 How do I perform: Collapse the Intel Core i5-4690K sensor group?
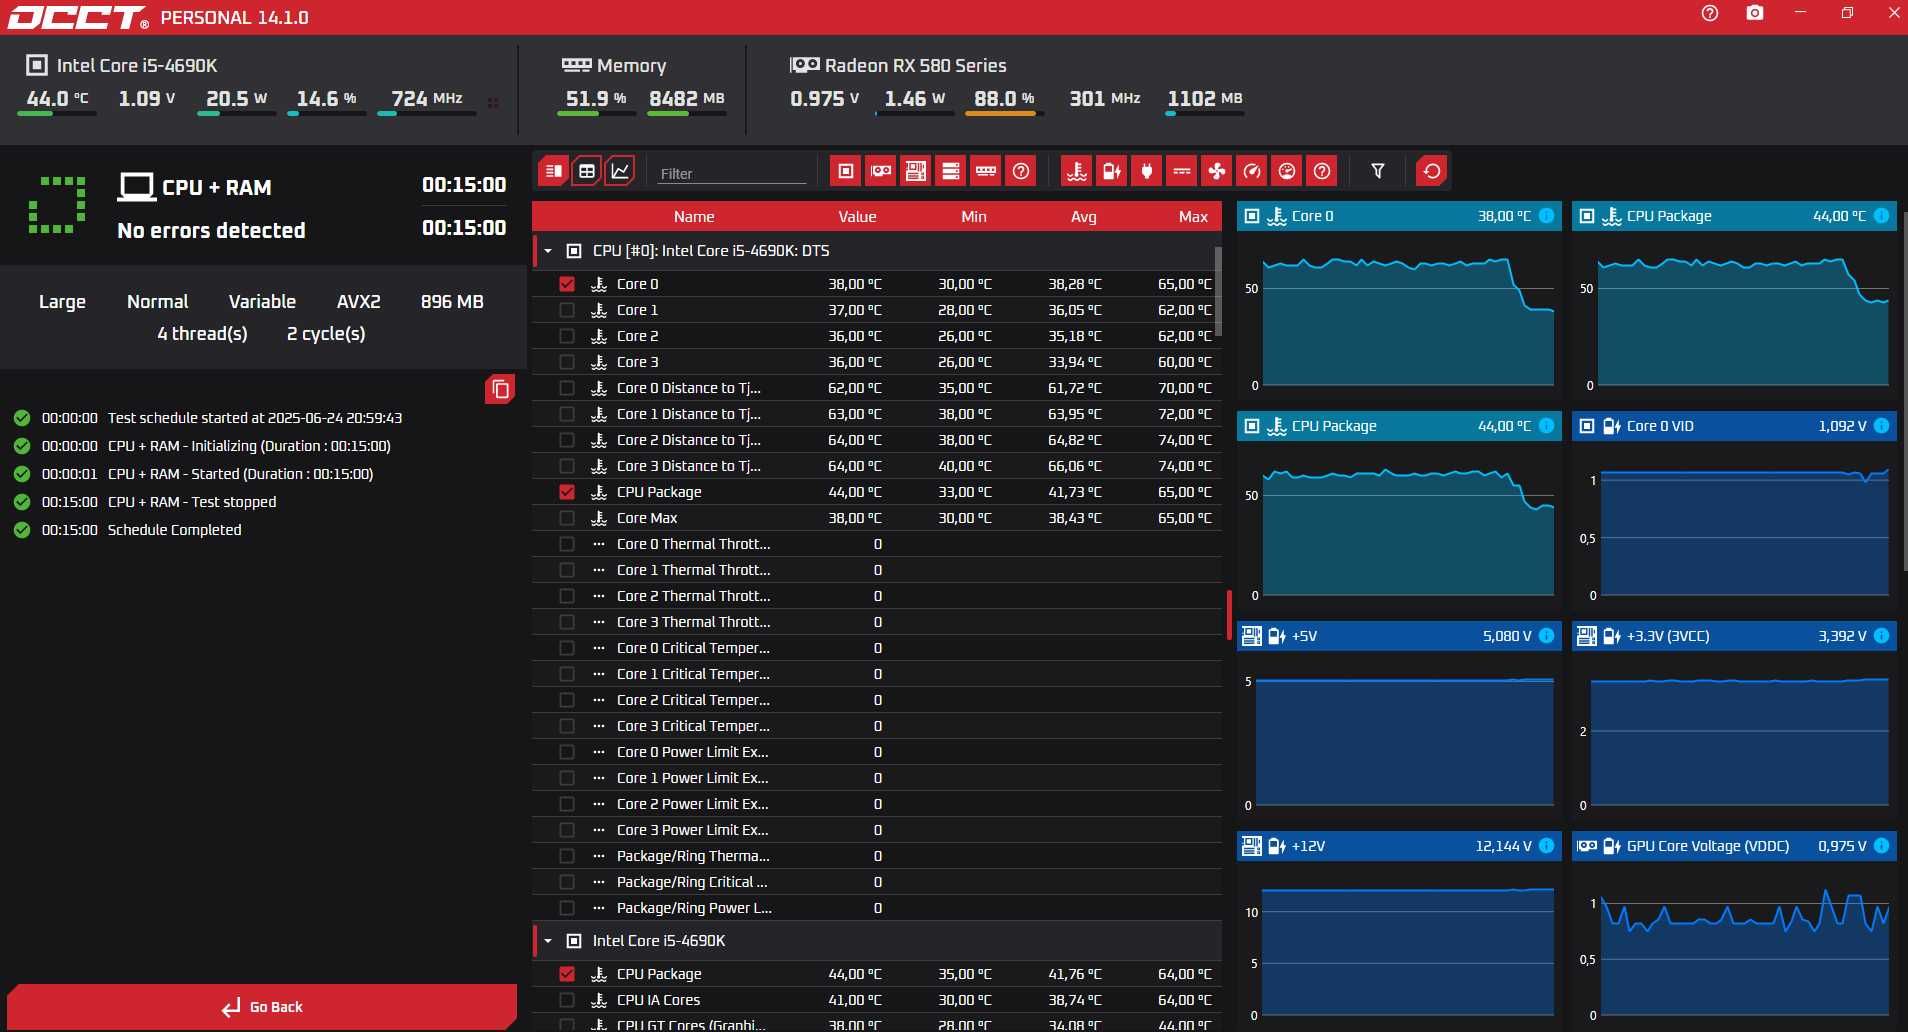click(548, 941)
